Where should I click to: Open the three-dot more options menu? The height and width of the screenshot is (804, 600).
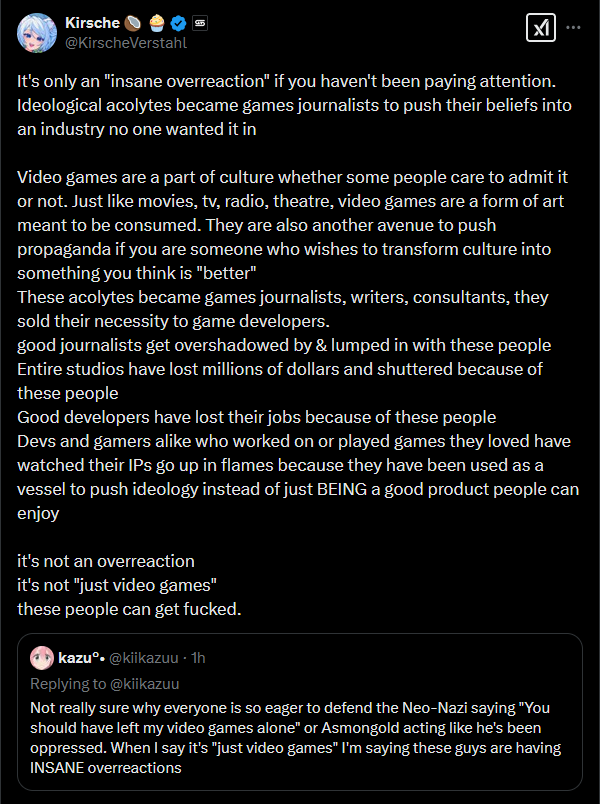point(573,28)
